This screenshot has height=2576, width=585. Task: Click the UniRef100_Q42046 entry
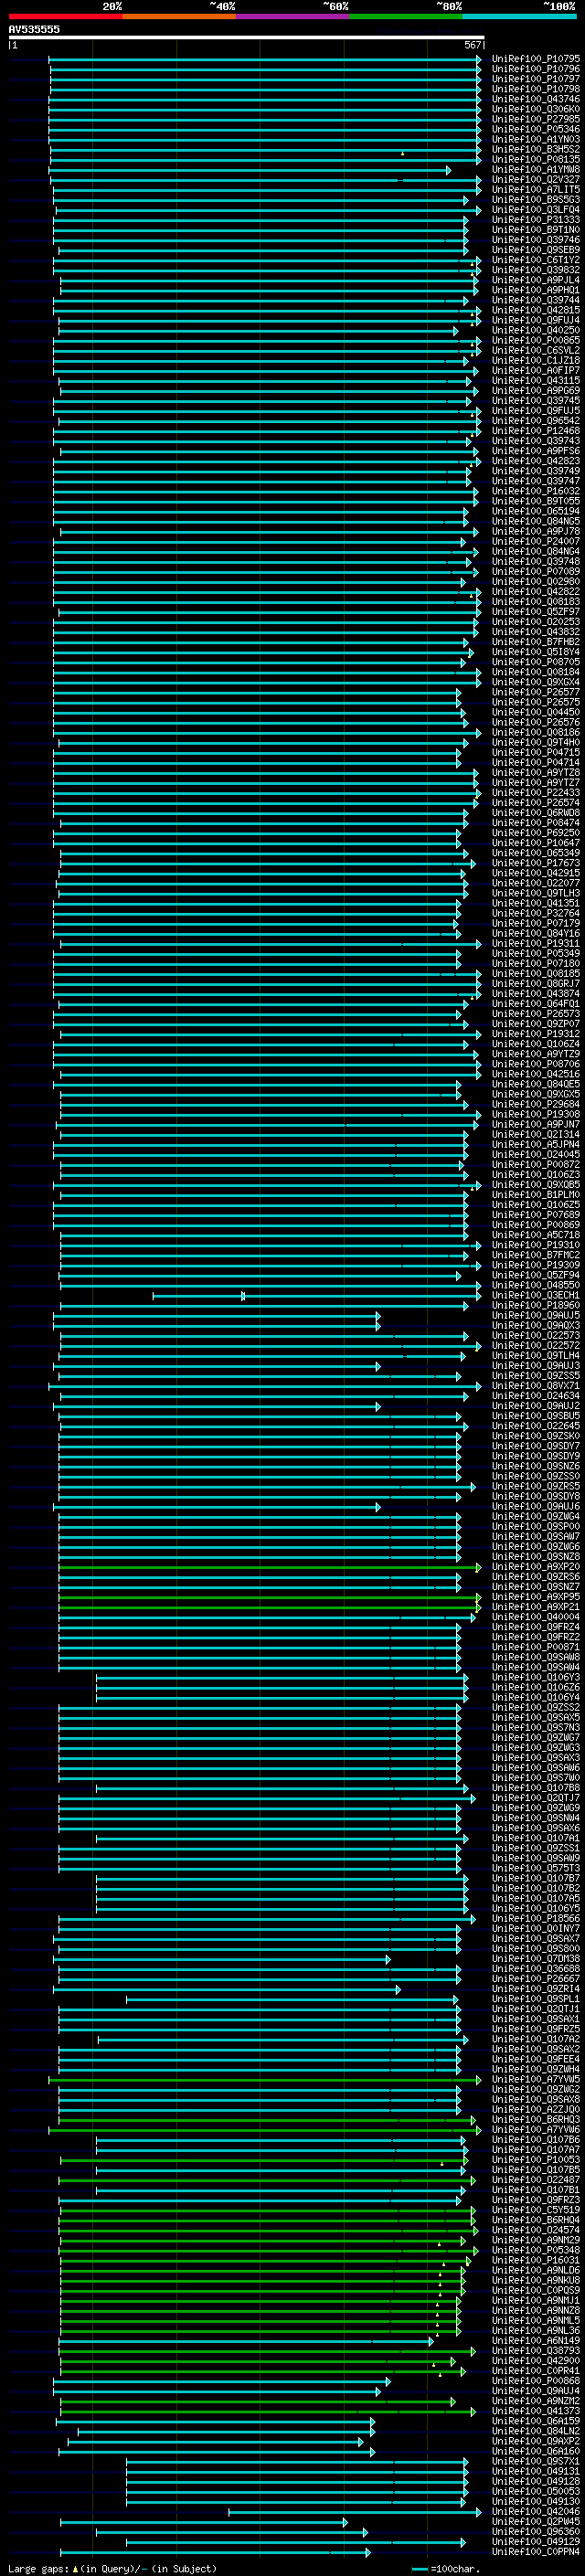click(535, 2511)
